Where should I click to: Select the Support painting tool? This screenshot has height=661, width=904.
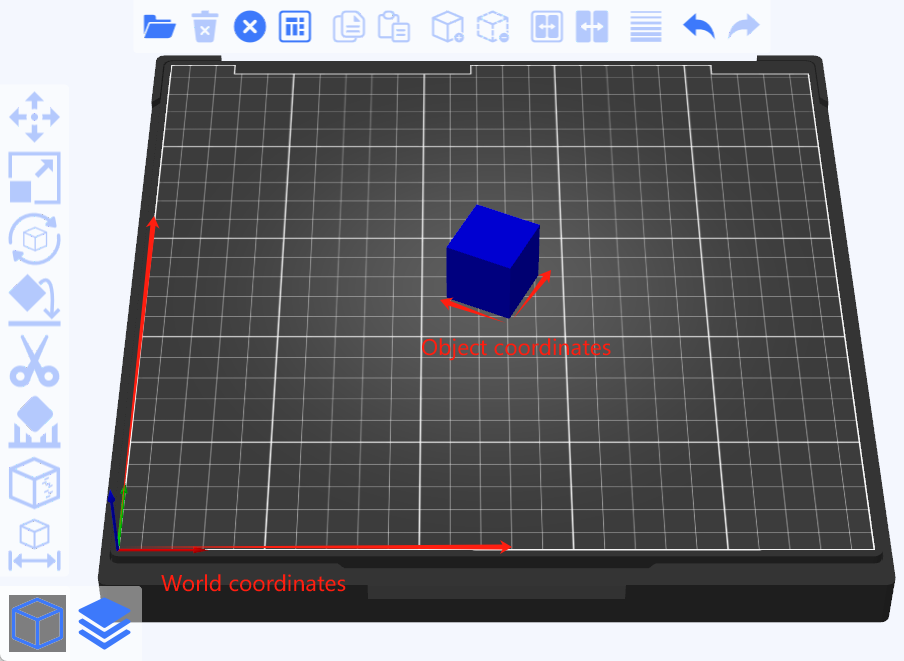click(x=34, y=420)
